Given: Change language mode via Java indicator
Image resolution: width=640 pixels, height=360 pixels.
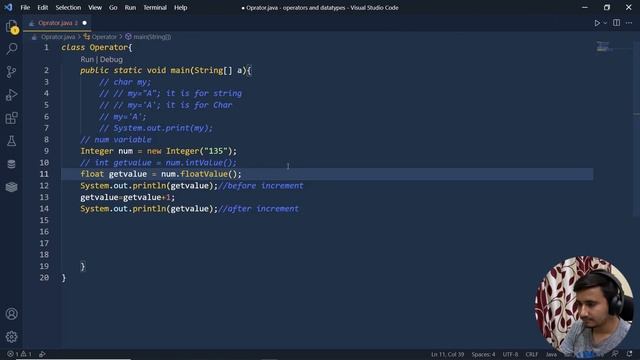Looking at the screenshot, I should [551, 354].
